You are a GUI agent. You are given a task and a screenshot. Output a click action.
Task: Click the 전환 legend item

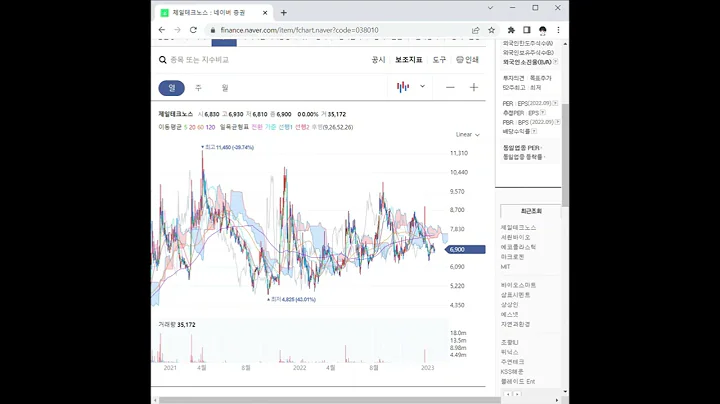257,127
